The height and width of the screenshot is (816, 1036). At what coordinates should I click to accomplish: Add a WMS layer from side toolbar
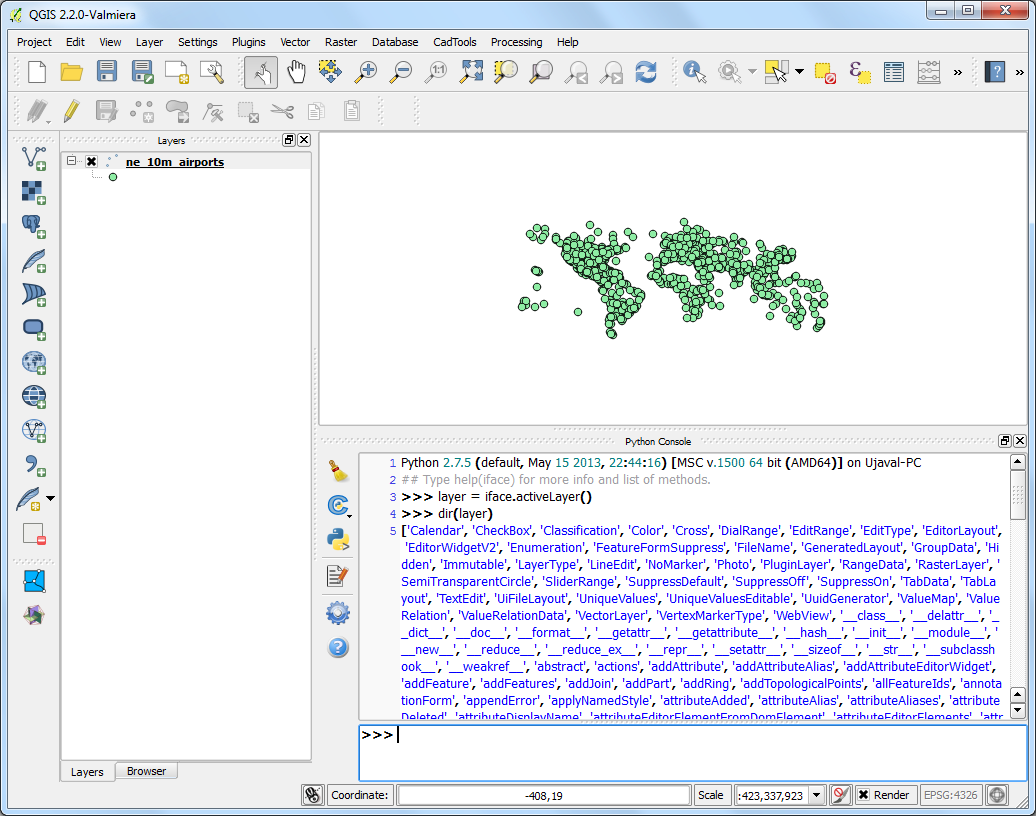[x=34, y=362]
